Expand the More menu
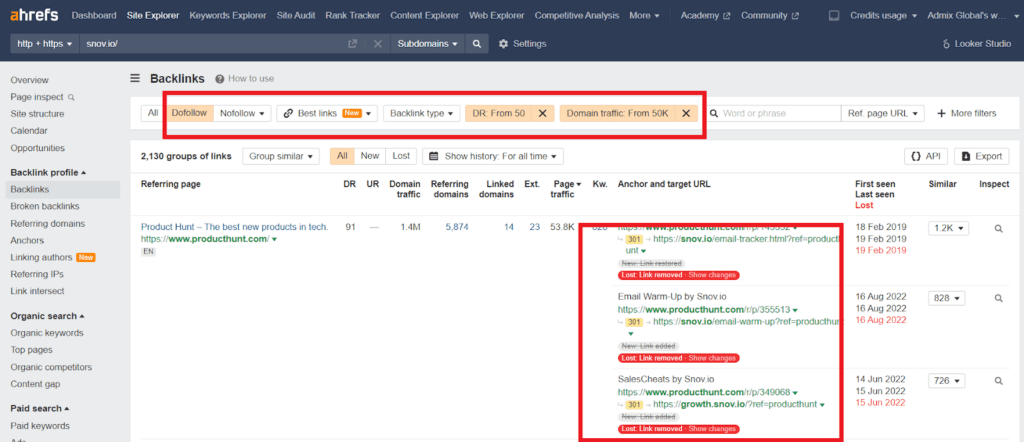This screenshot has width=1024, height=442. click(644, 15)
